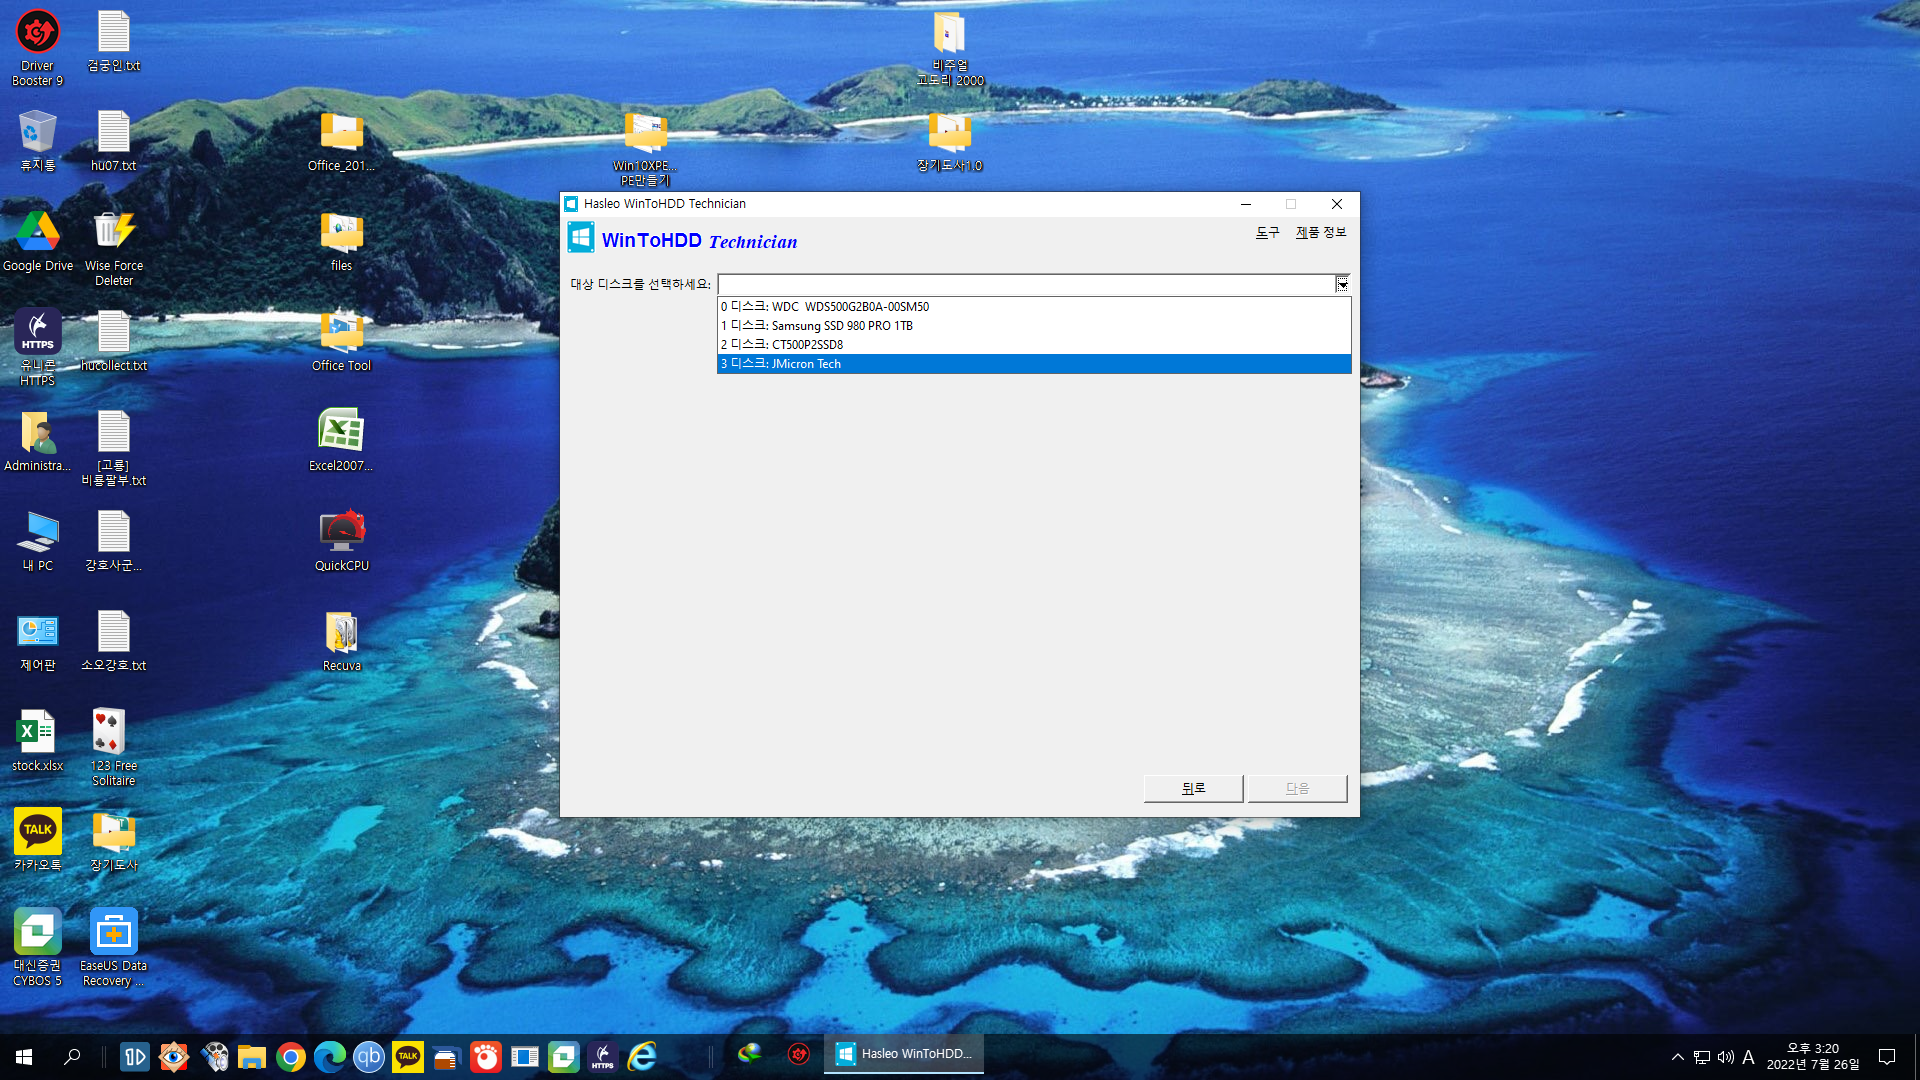This screenshot has width=1920, height=1080.
Task: Open Wise Force Deleter icon
Action: (114, 247)
